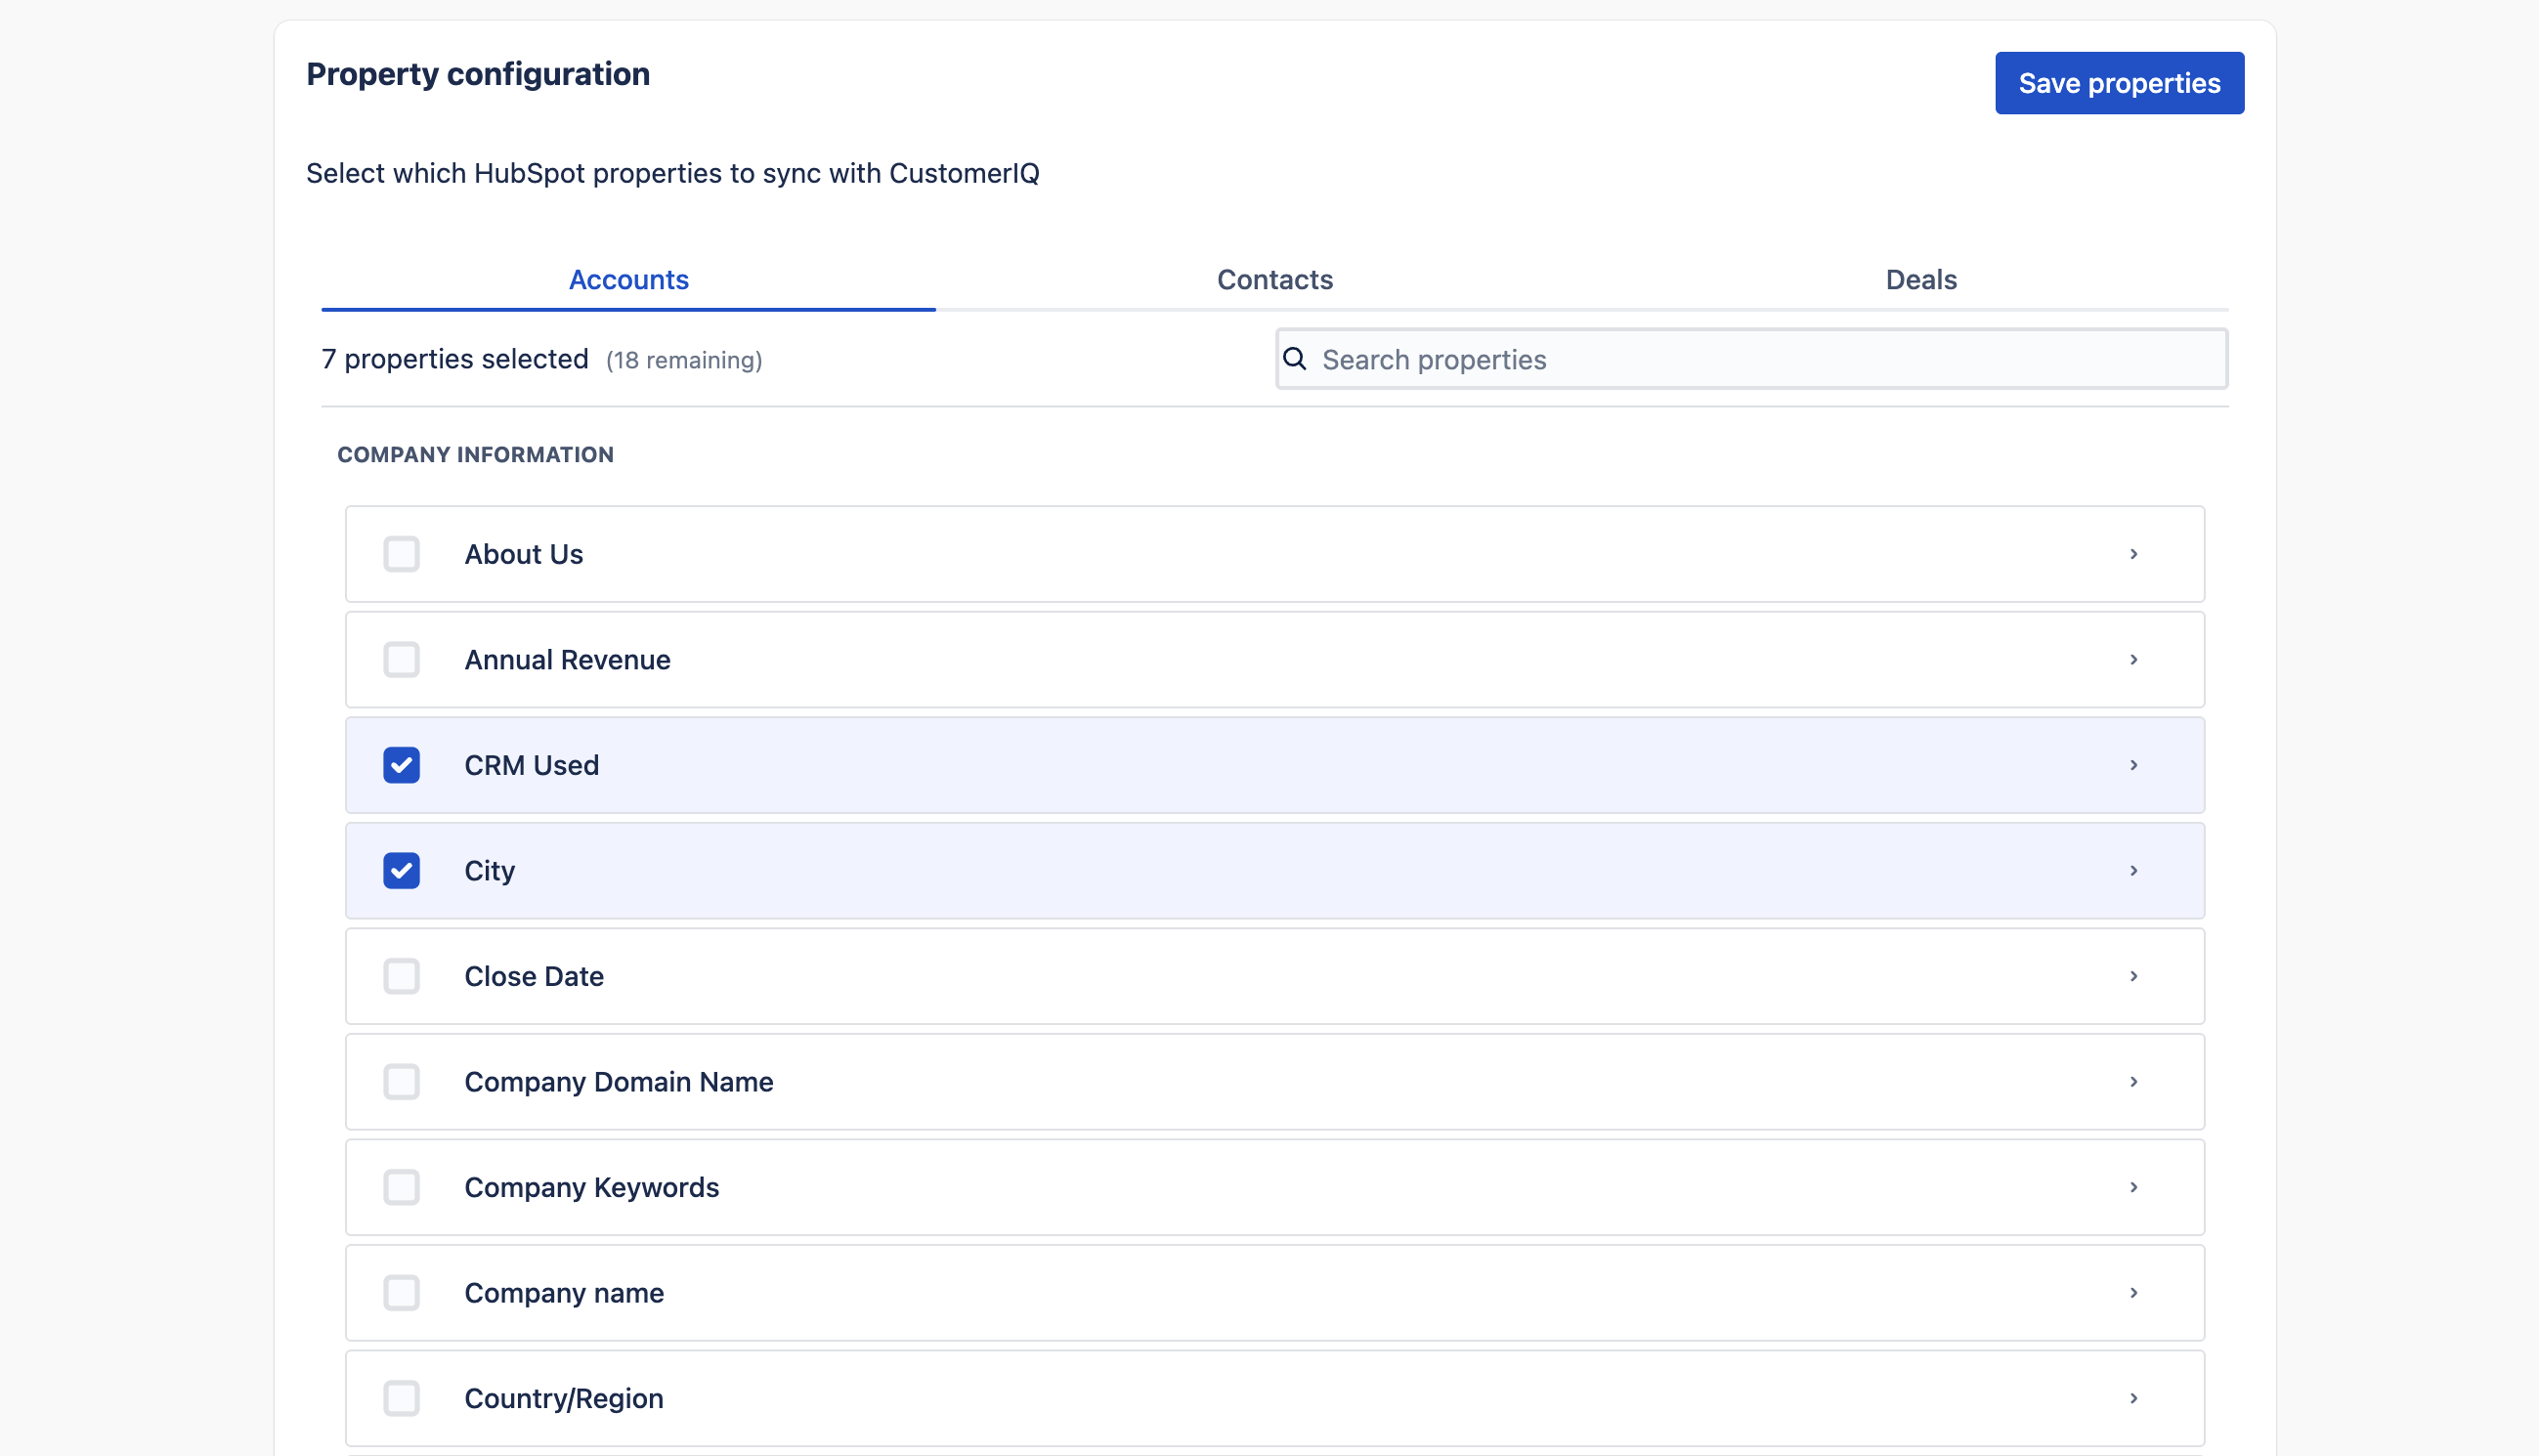
Task: Click the Save properties button
Action: click(2118, 83)
